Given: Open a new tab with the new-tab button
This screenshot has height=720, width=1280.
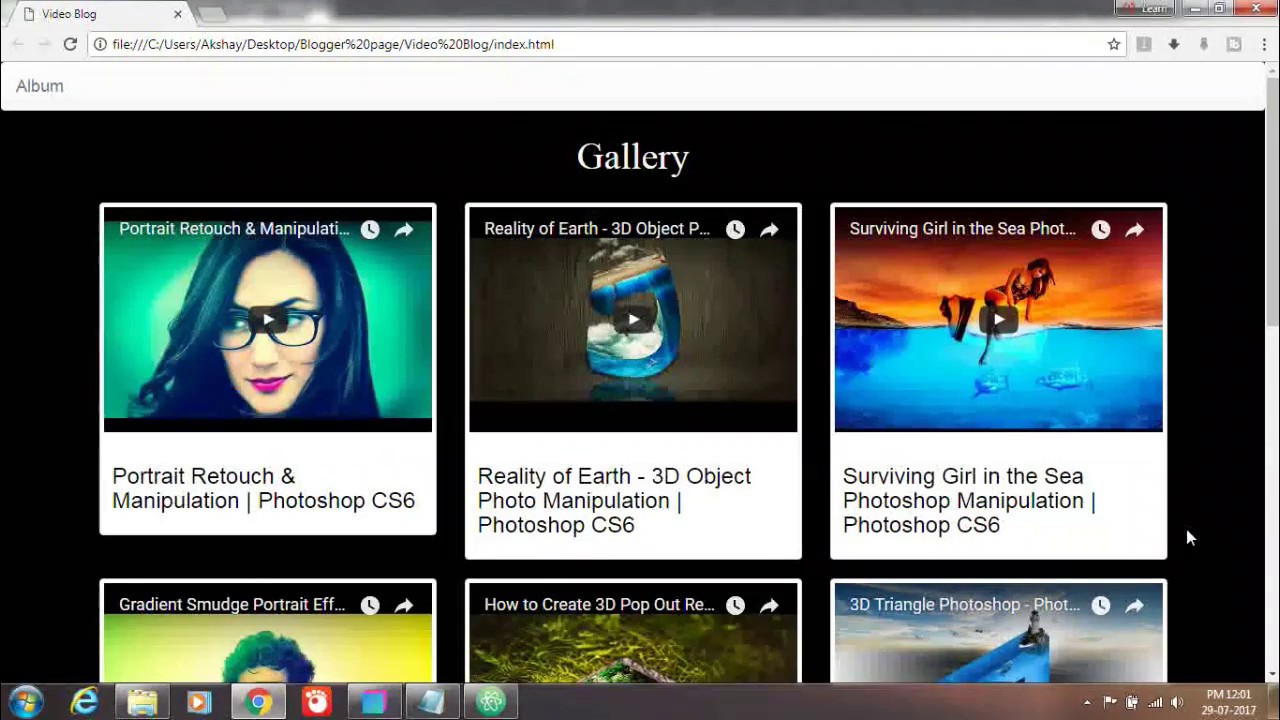Looking at the screenshot, I should coord(212,14).
